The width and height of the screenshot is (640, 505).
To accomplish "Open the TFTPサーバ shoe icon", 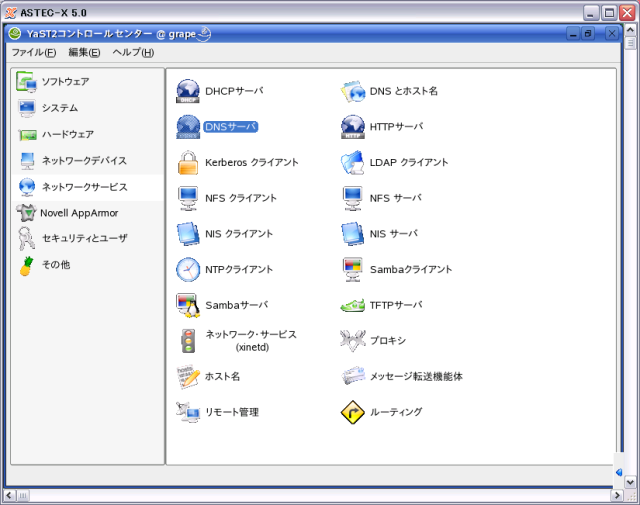I will click(x=353, y=305).
